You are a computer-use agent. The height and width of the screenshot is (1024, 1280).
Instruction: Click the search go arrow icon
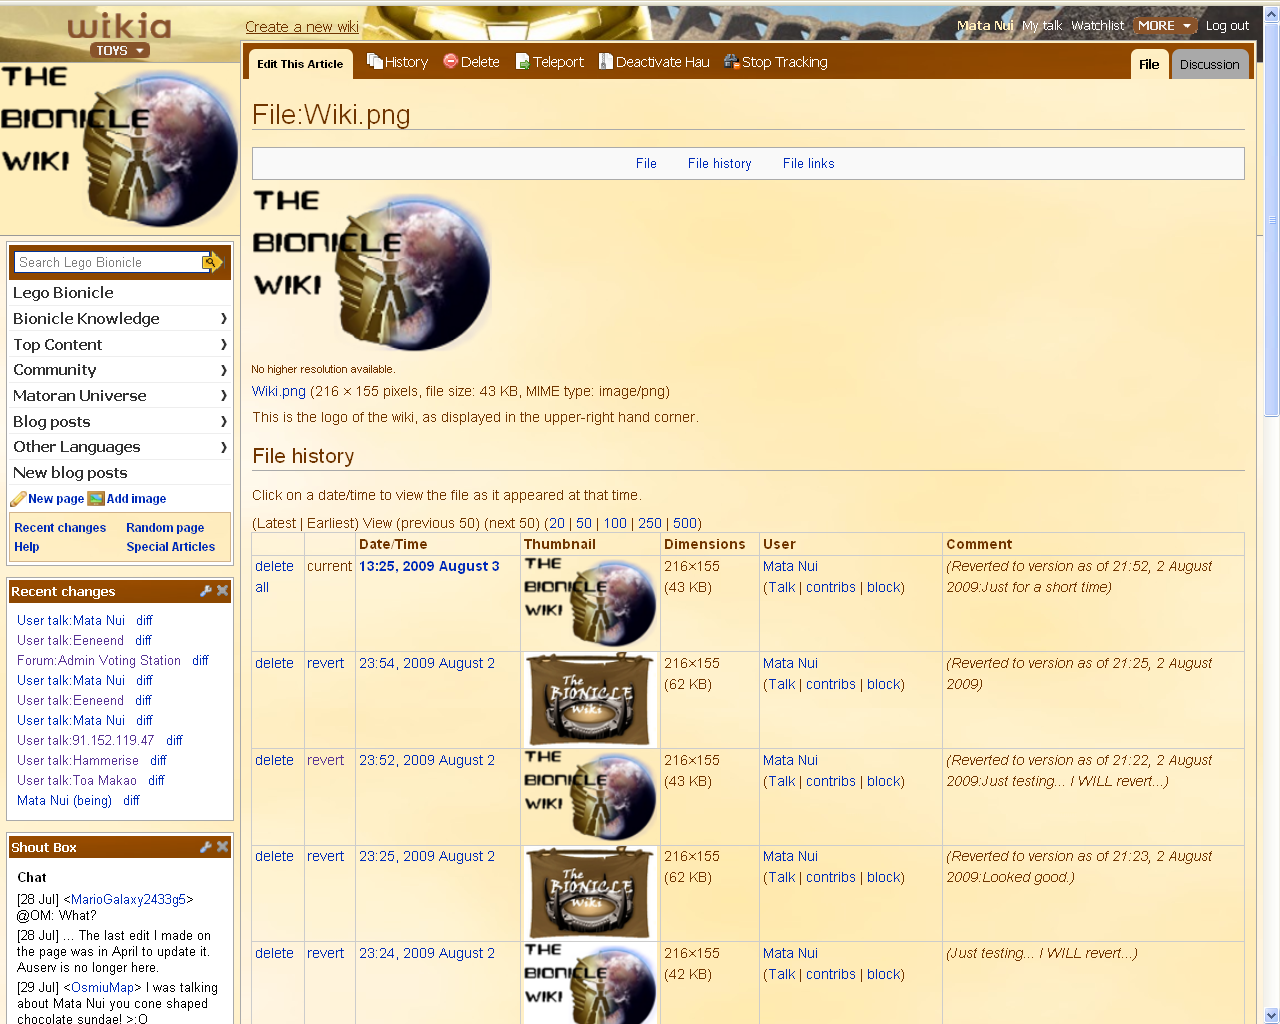212,262
